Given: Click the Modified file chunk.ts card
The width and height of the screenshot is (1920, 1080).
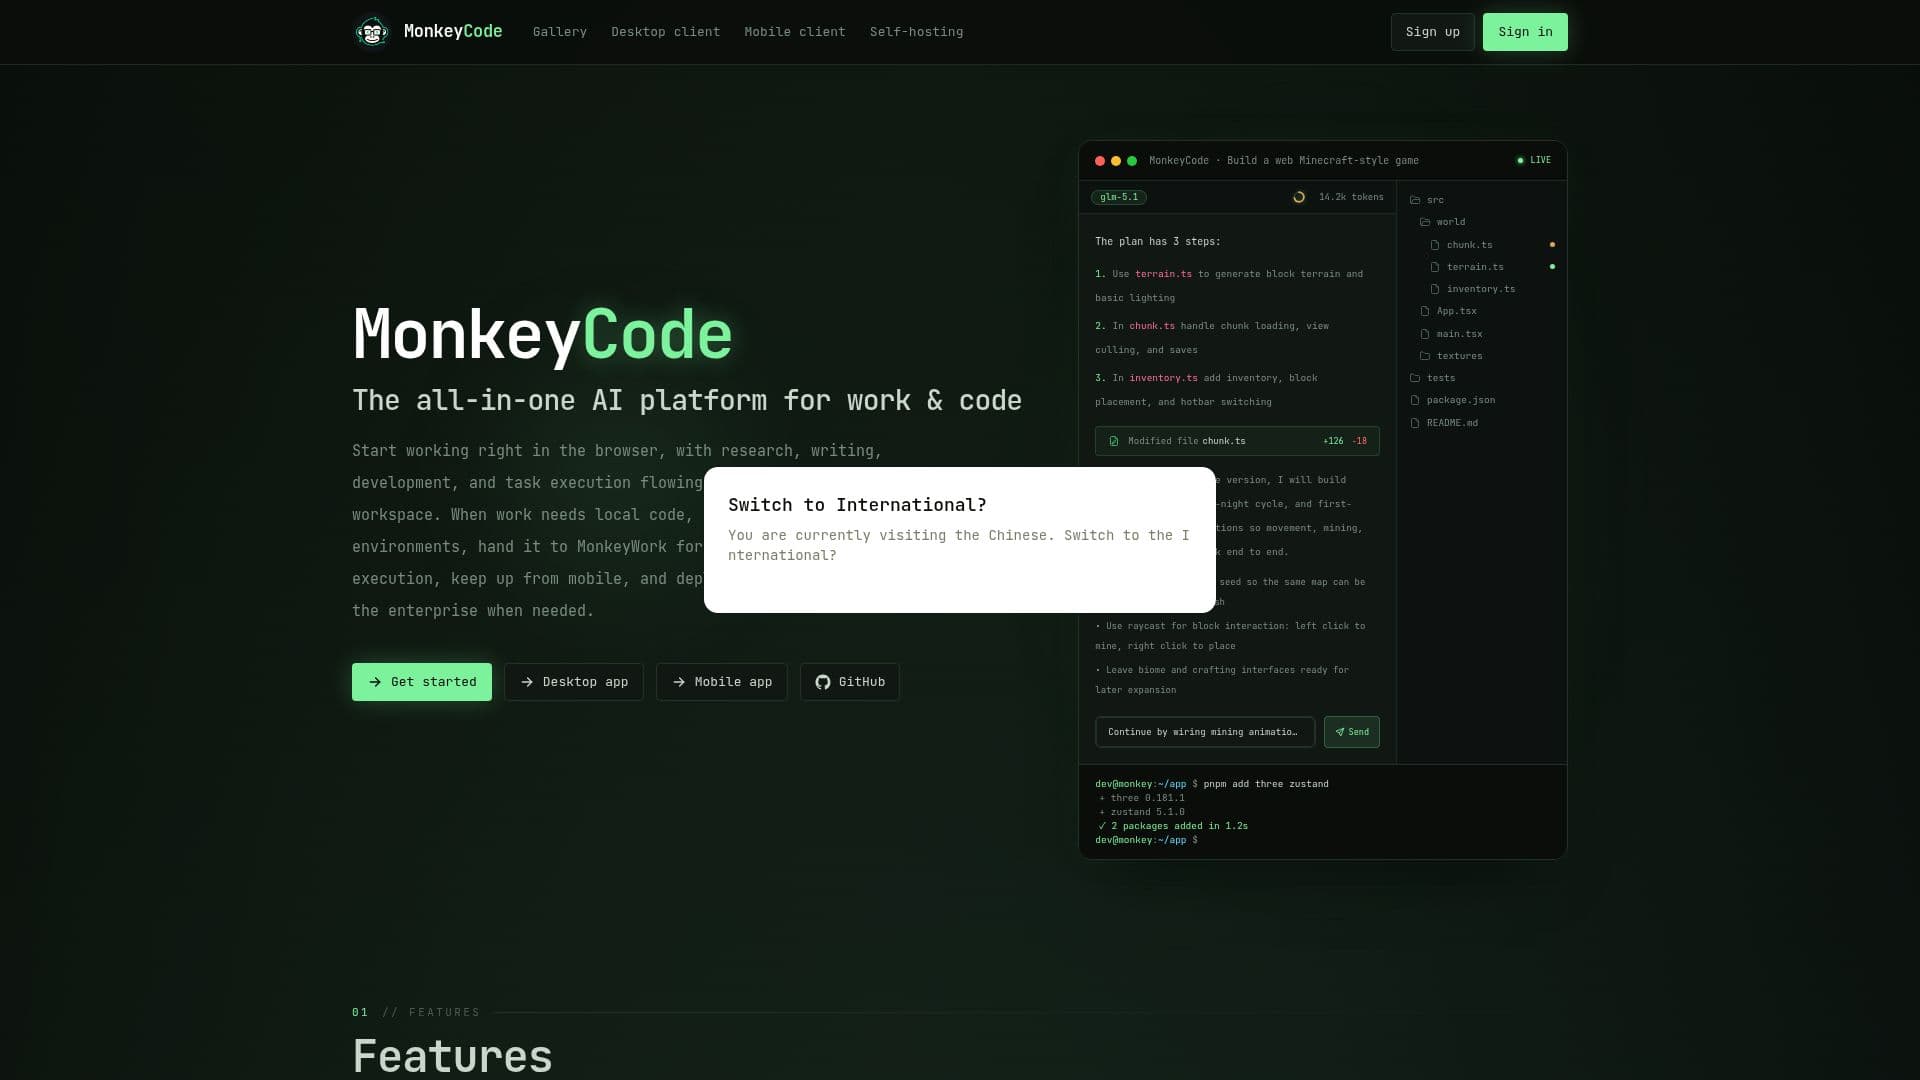Looking at the screenshot, I should [1237, 441].
